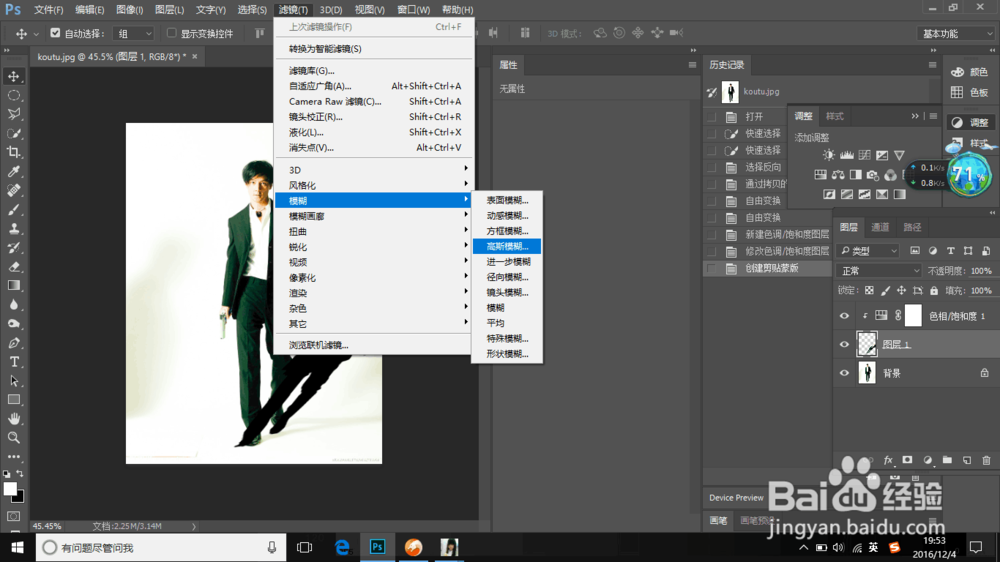Viewport: 1000px width, 562px height.
Task: Choose 动感模糊 menu entry
Action: click(x=507, y=216)
